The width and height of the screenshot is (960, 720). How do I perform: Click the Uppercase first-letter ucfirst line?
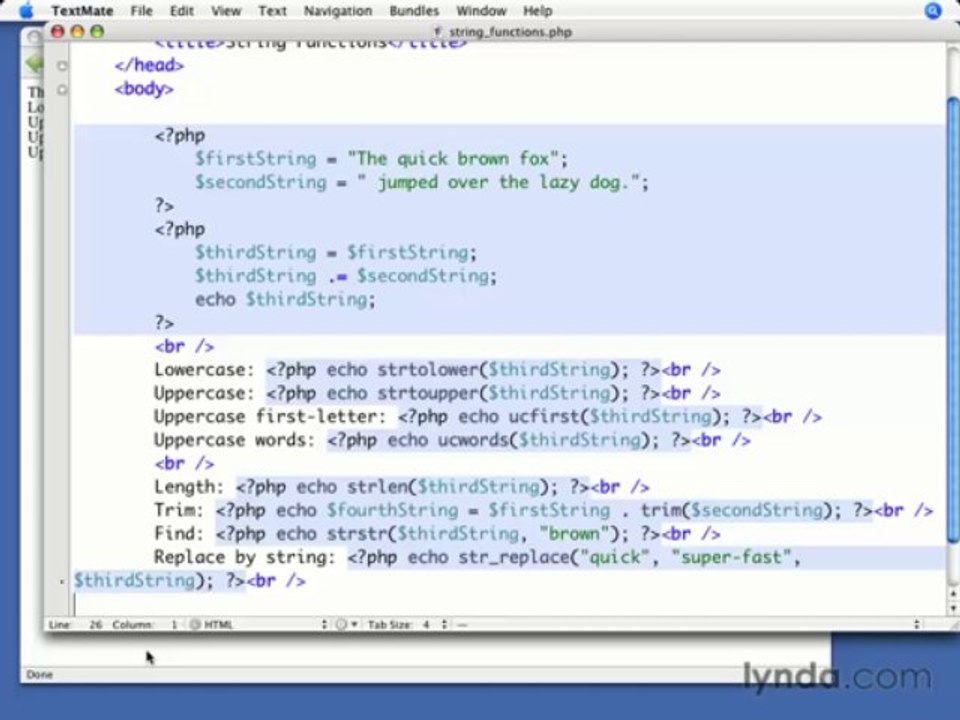point(487,417)
